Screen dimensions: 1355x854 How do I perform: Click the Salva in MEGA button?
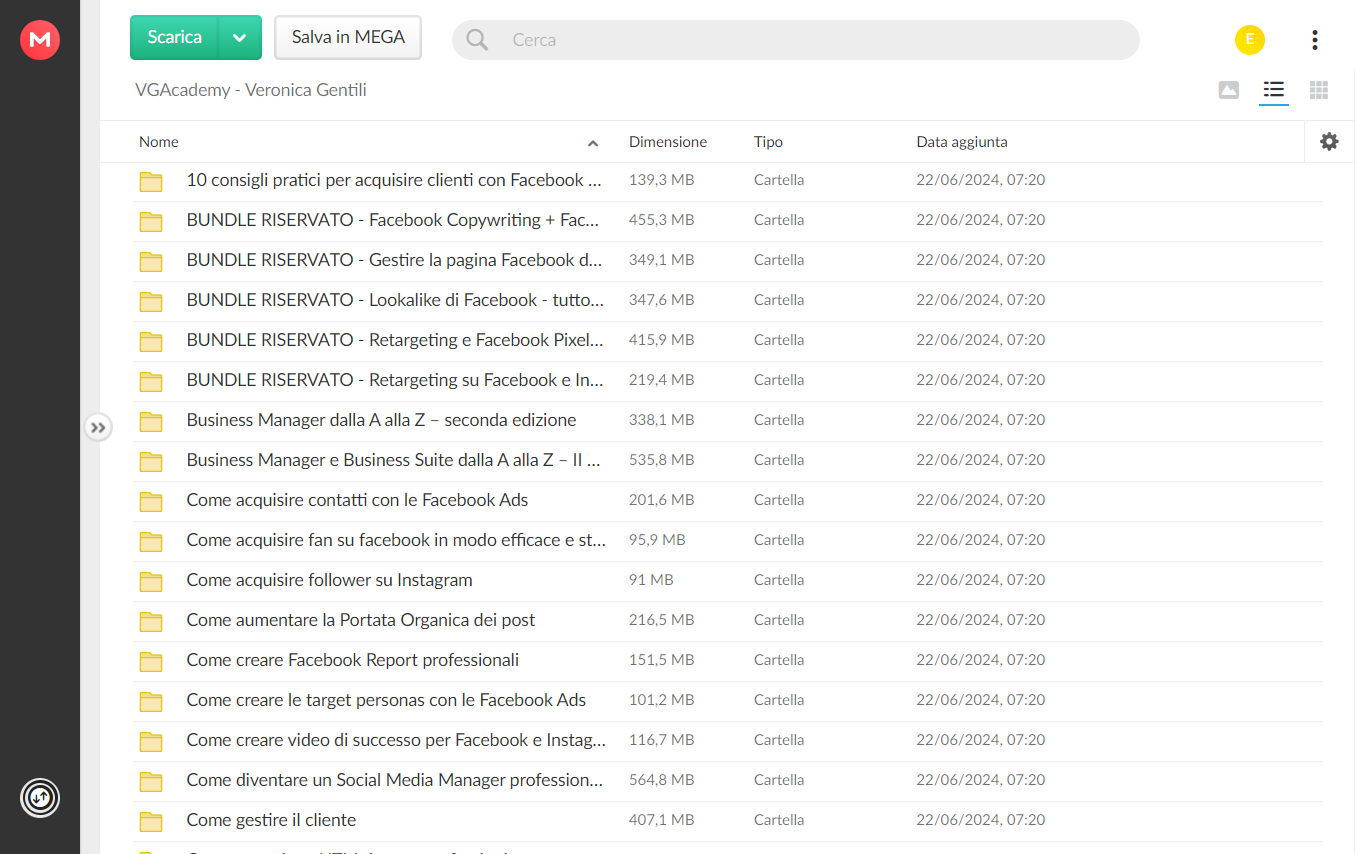click(x=348, y=37)
